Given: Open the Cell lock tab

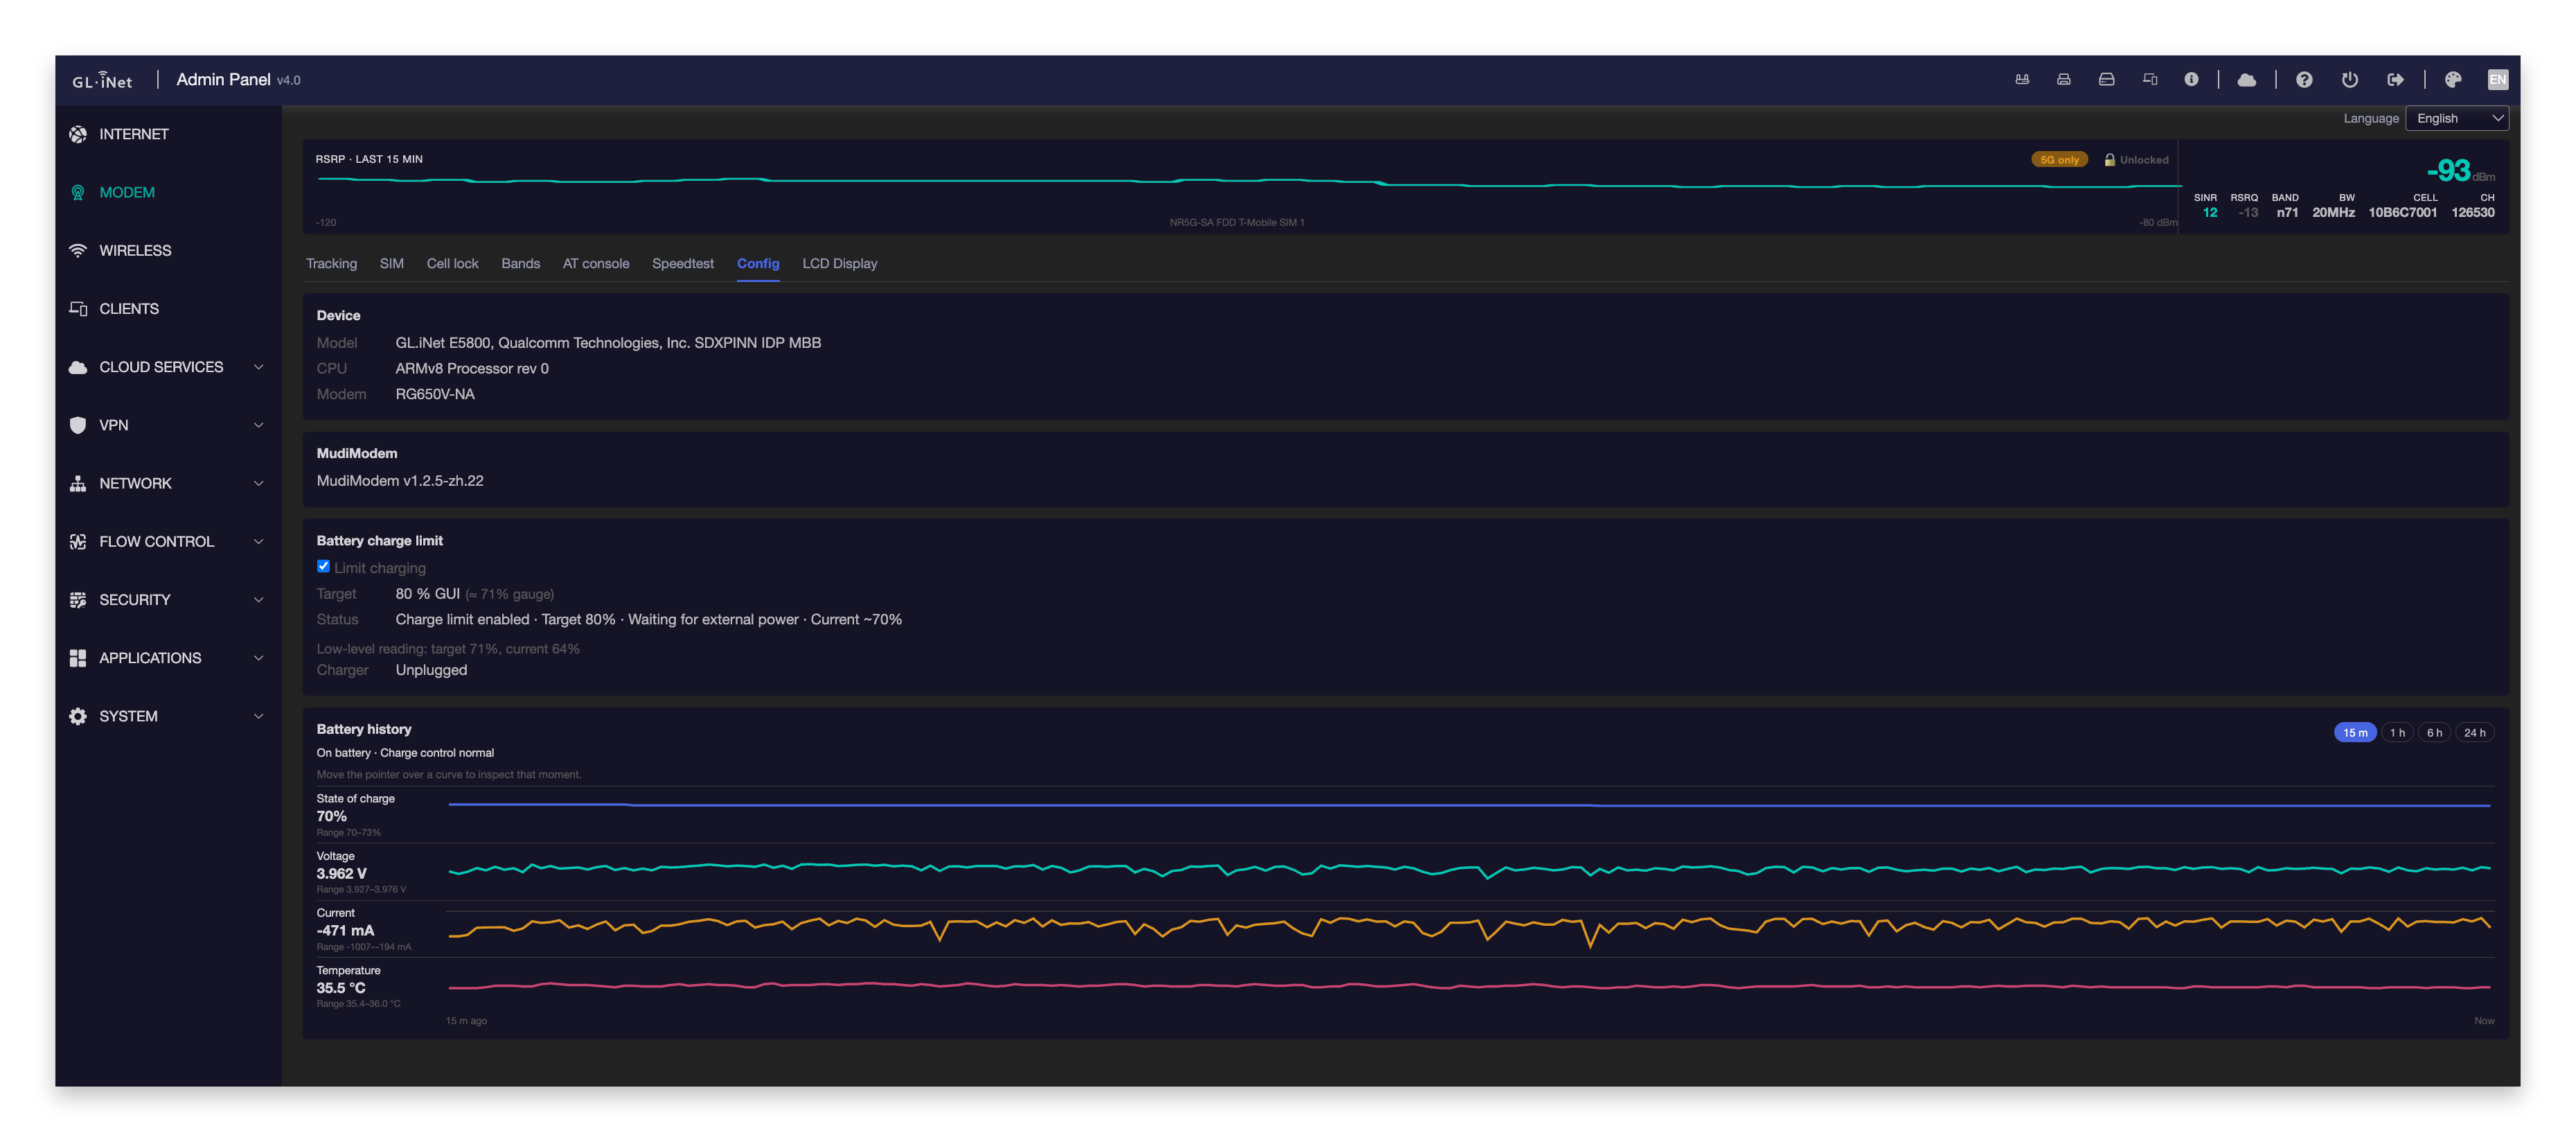Looking at the screenshot, I should (452, 264).
